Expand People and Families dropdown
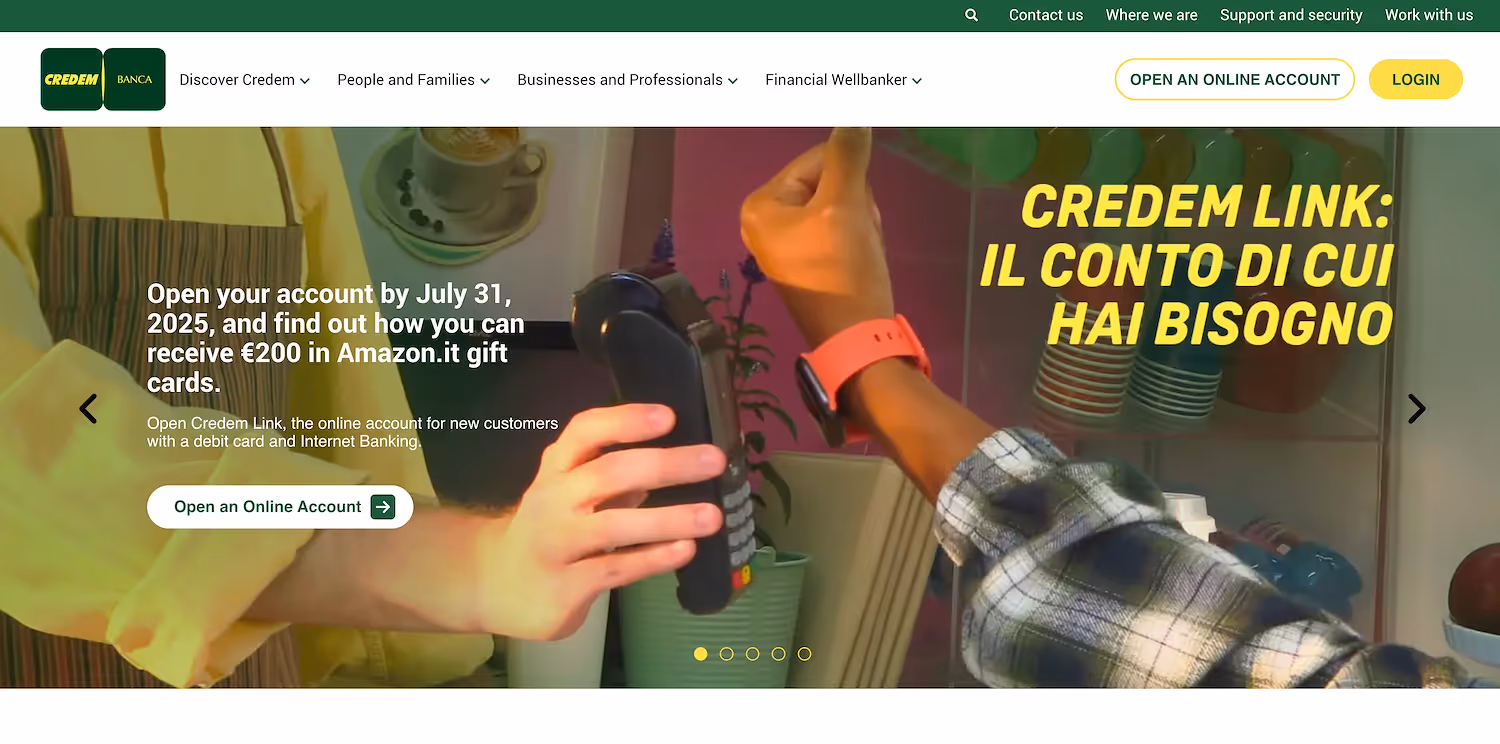 414,80
